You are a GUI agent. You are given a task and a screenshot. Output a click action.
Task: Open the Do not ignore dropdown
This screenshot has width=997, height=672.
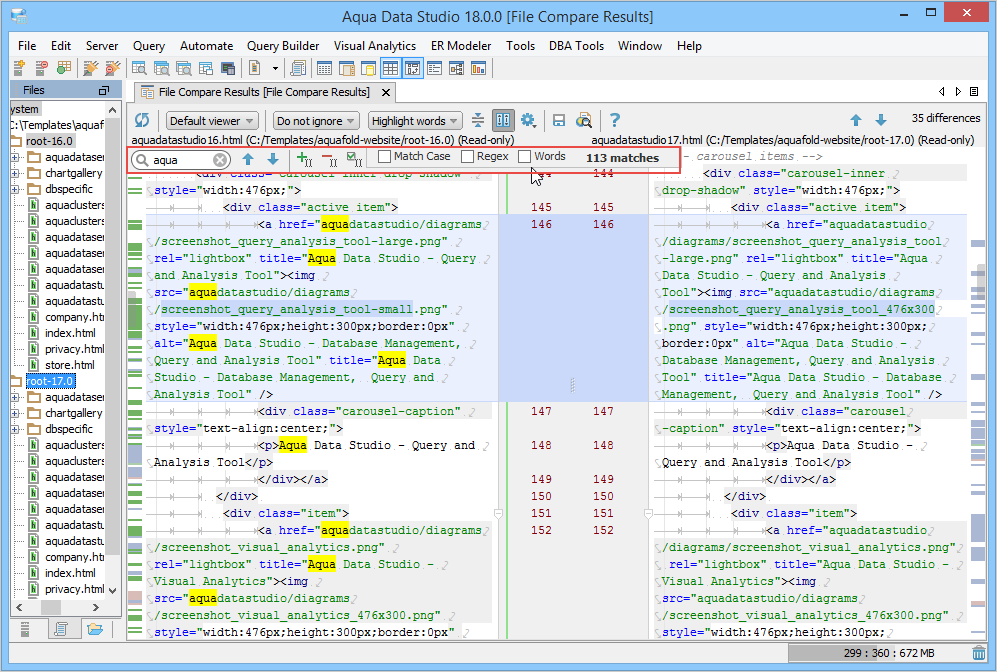(315, 121)
